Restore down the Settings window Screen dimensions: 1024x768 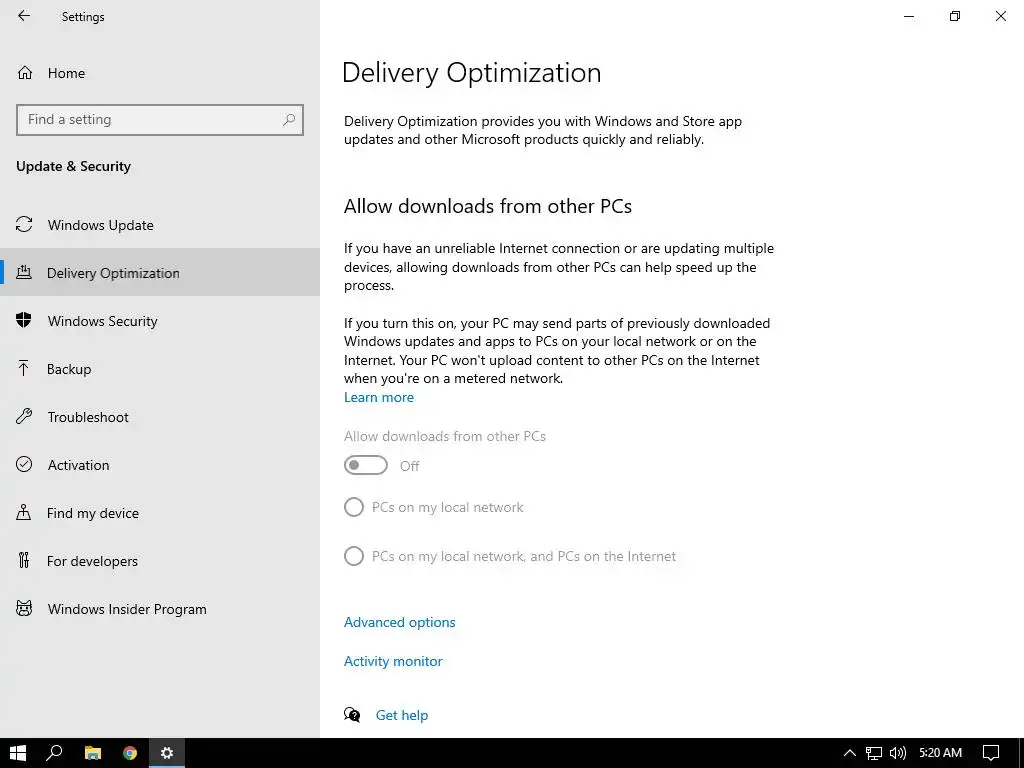pos(955,16)
